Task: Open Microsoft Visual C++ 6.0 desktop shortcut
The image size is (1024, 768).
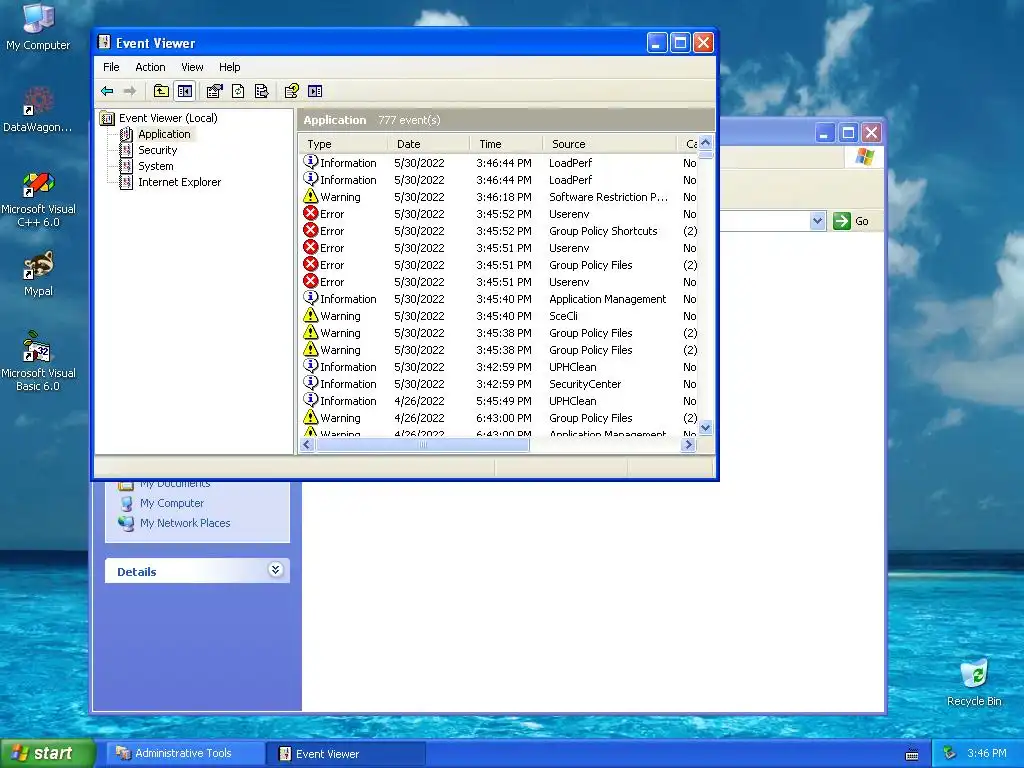Action: 38,199
